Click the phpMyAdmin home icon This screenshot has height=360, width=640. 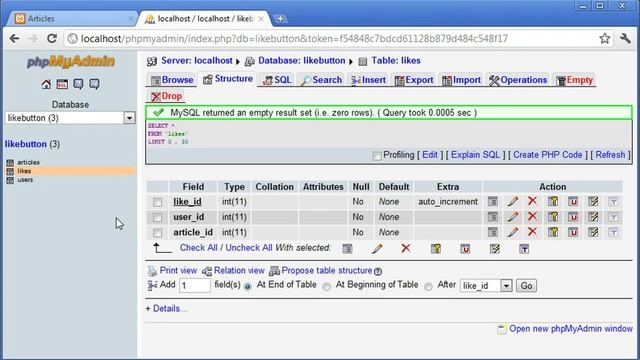[x=46, y=84]
